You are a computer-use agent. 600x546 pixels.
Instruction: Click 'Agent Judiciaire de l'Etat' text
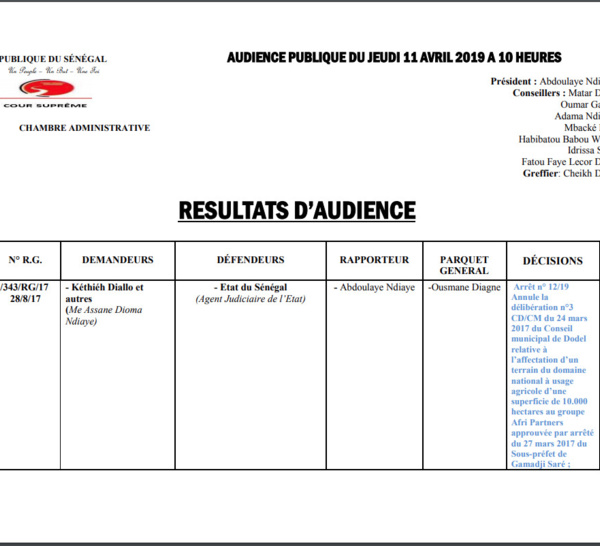pyautogui.click(x=251, y=299)
